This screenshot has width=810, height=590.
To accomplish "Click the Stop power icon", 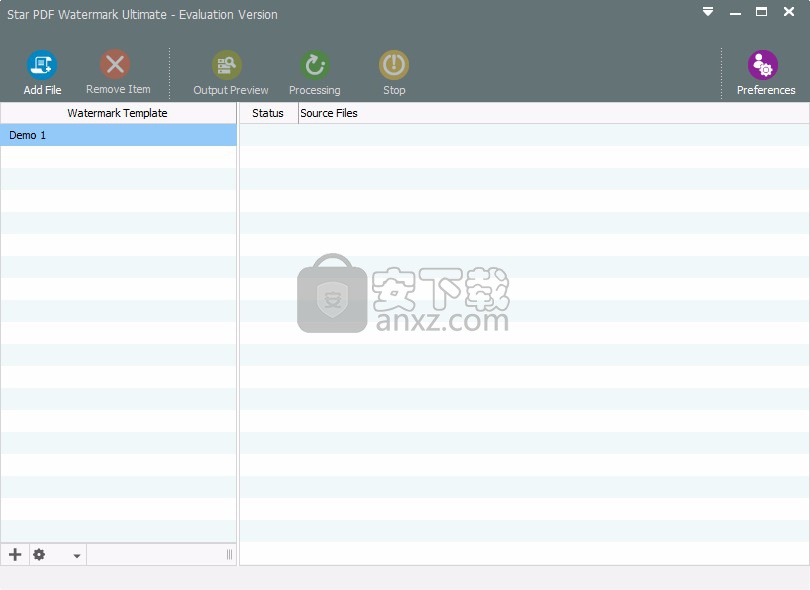I will [x=394, y=65].
